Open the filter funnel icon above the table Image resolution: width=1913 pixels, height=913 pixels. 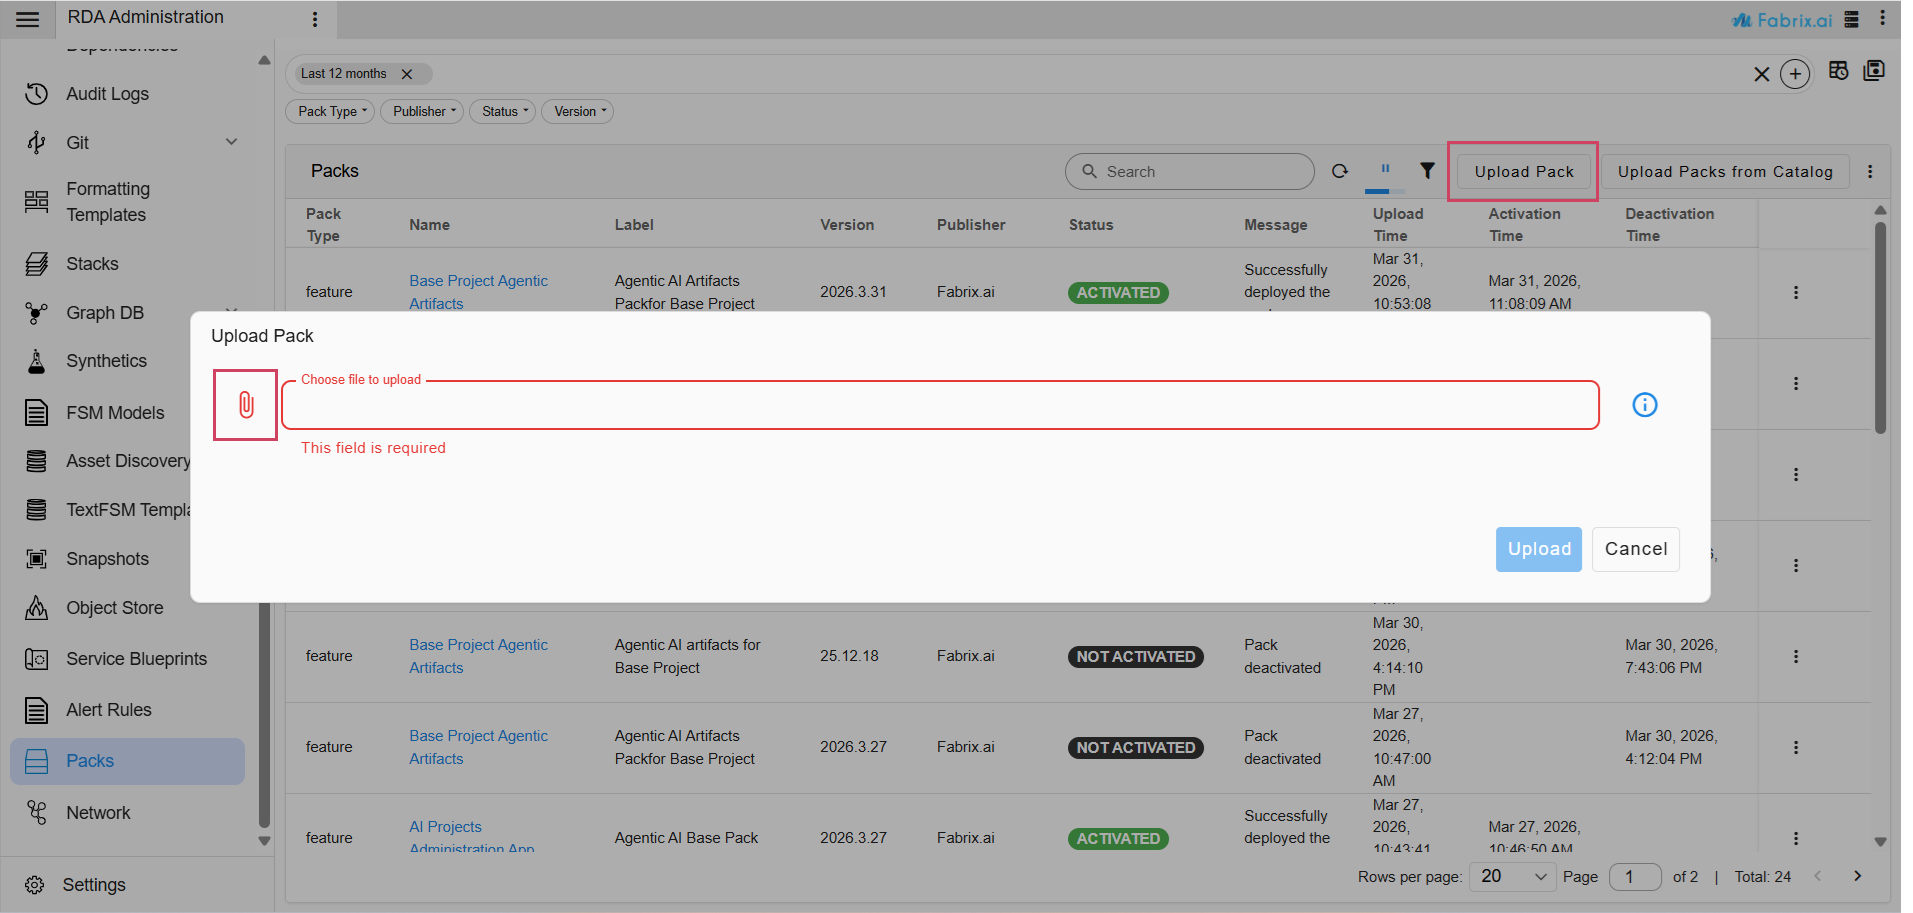pyautogui.click(x=1427, y=171)
